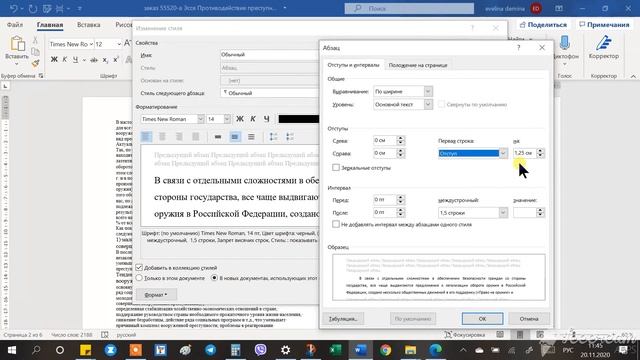Click the Слева indent field
Viewport: 640px width, 360px height.
coord(385,140)
